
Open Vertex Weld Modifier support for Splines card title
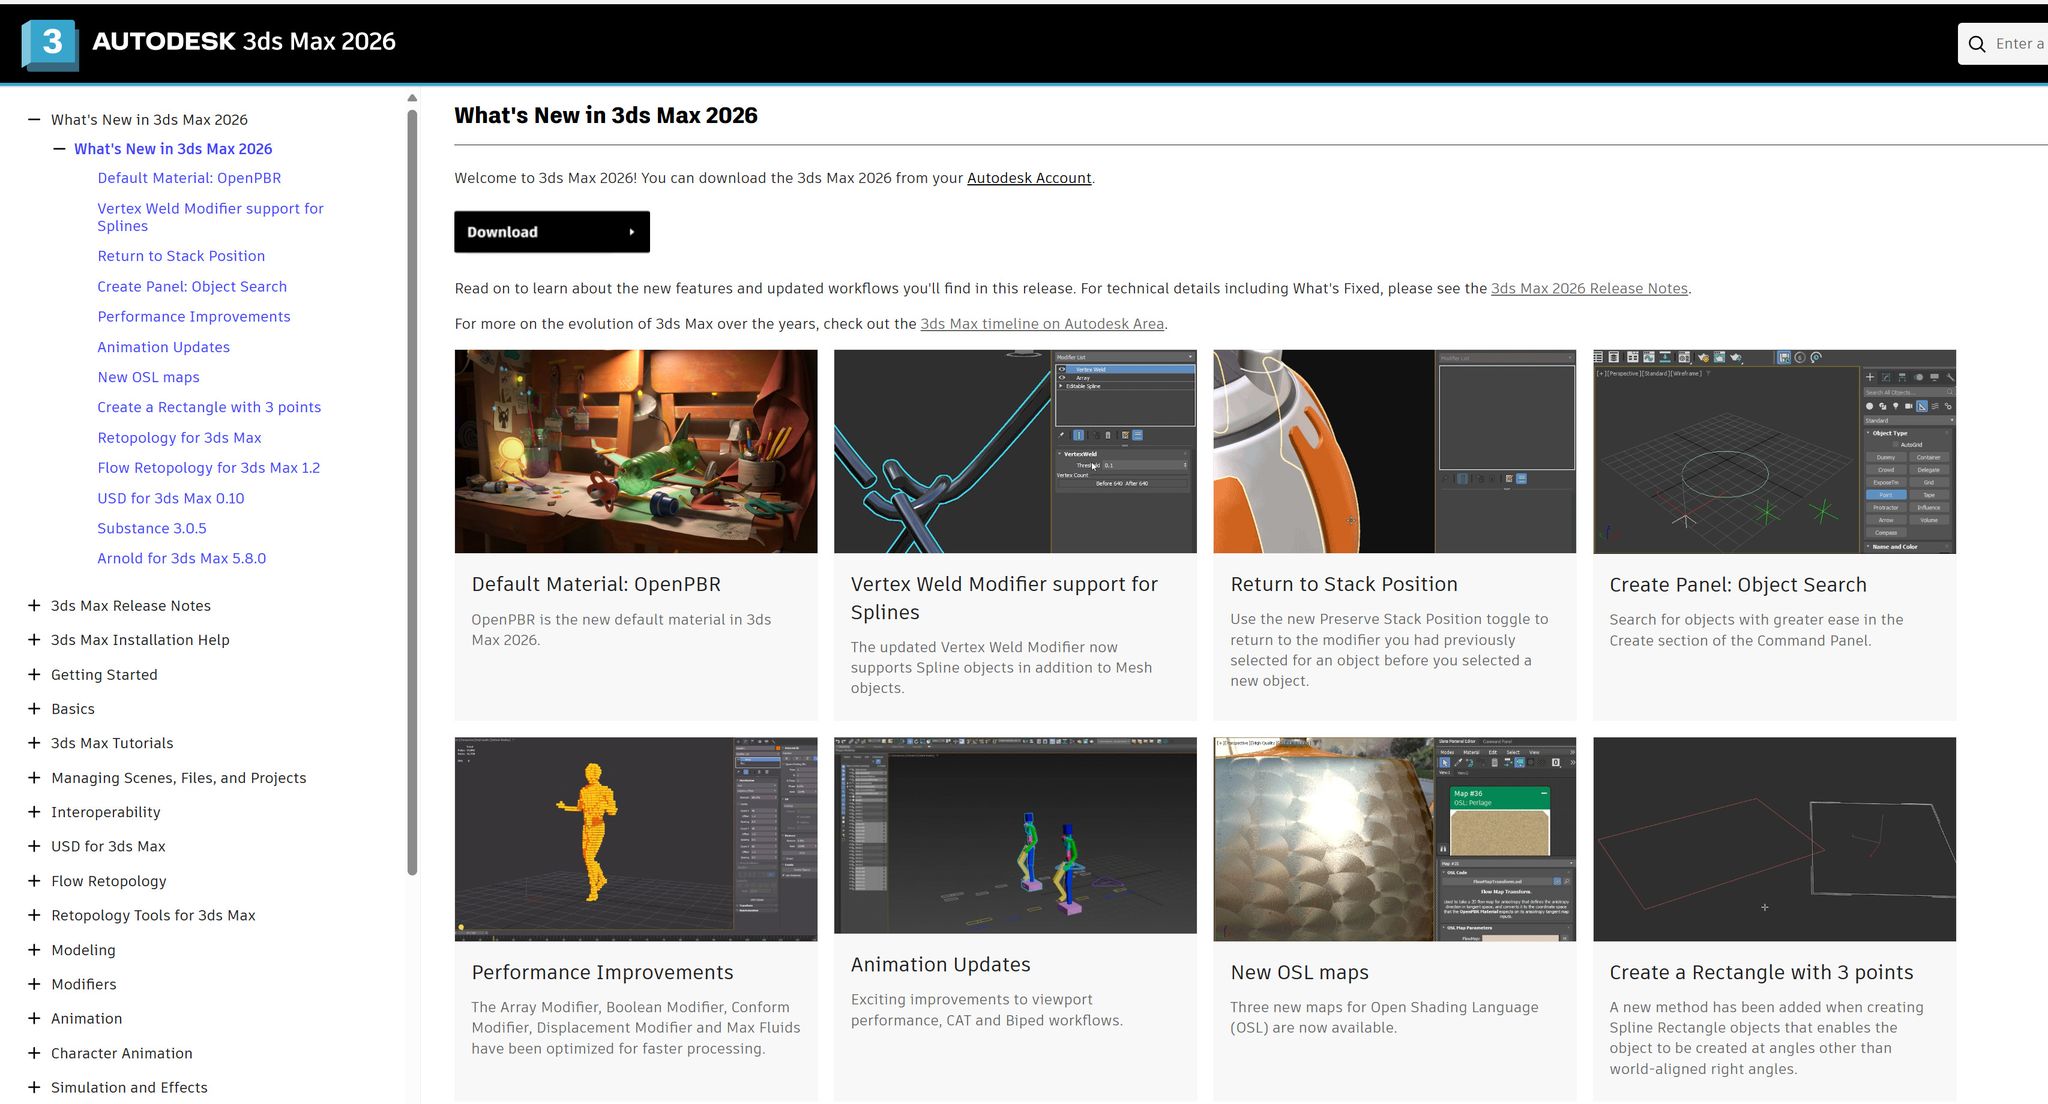[x=1004, y=598]
